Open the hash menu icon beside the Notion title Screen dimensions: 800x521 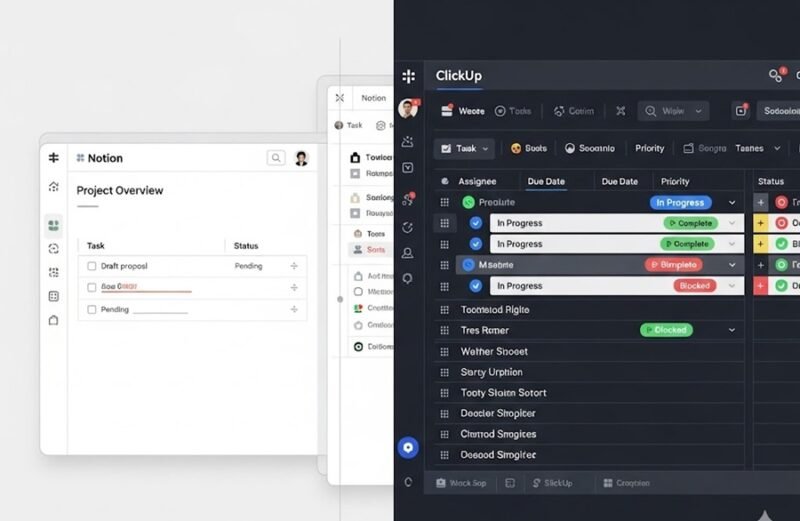tap(54, 158)
